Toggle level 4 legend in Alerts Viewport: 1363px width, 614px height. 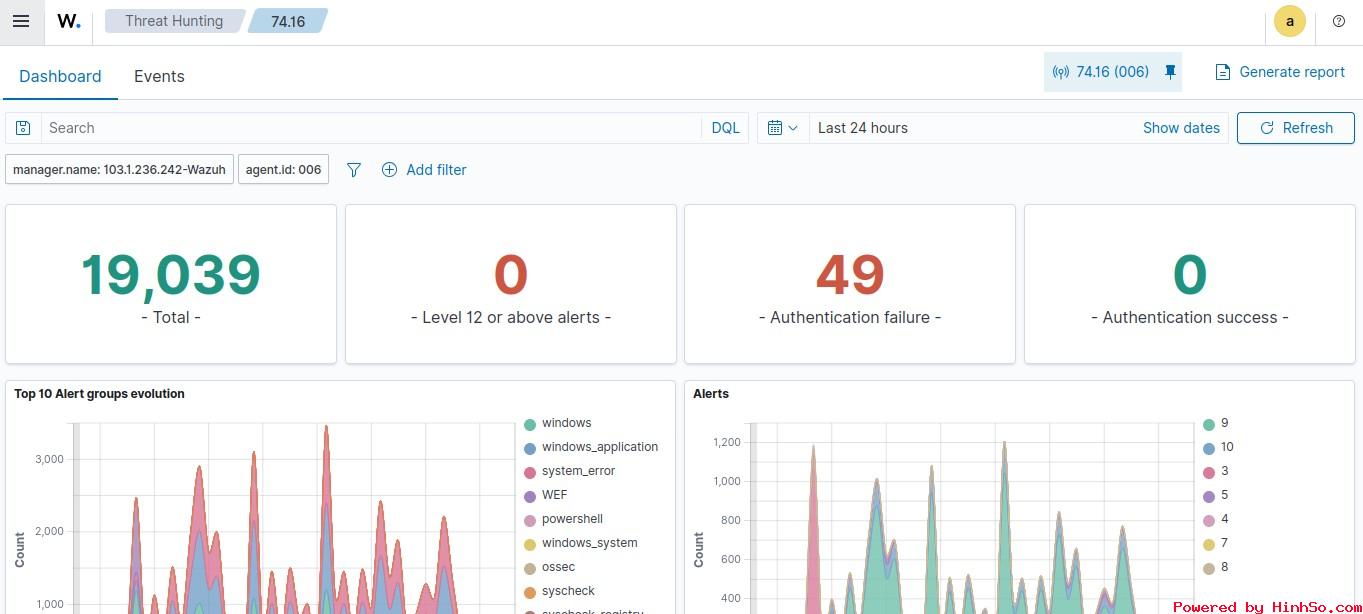[x=1216, y=519]
